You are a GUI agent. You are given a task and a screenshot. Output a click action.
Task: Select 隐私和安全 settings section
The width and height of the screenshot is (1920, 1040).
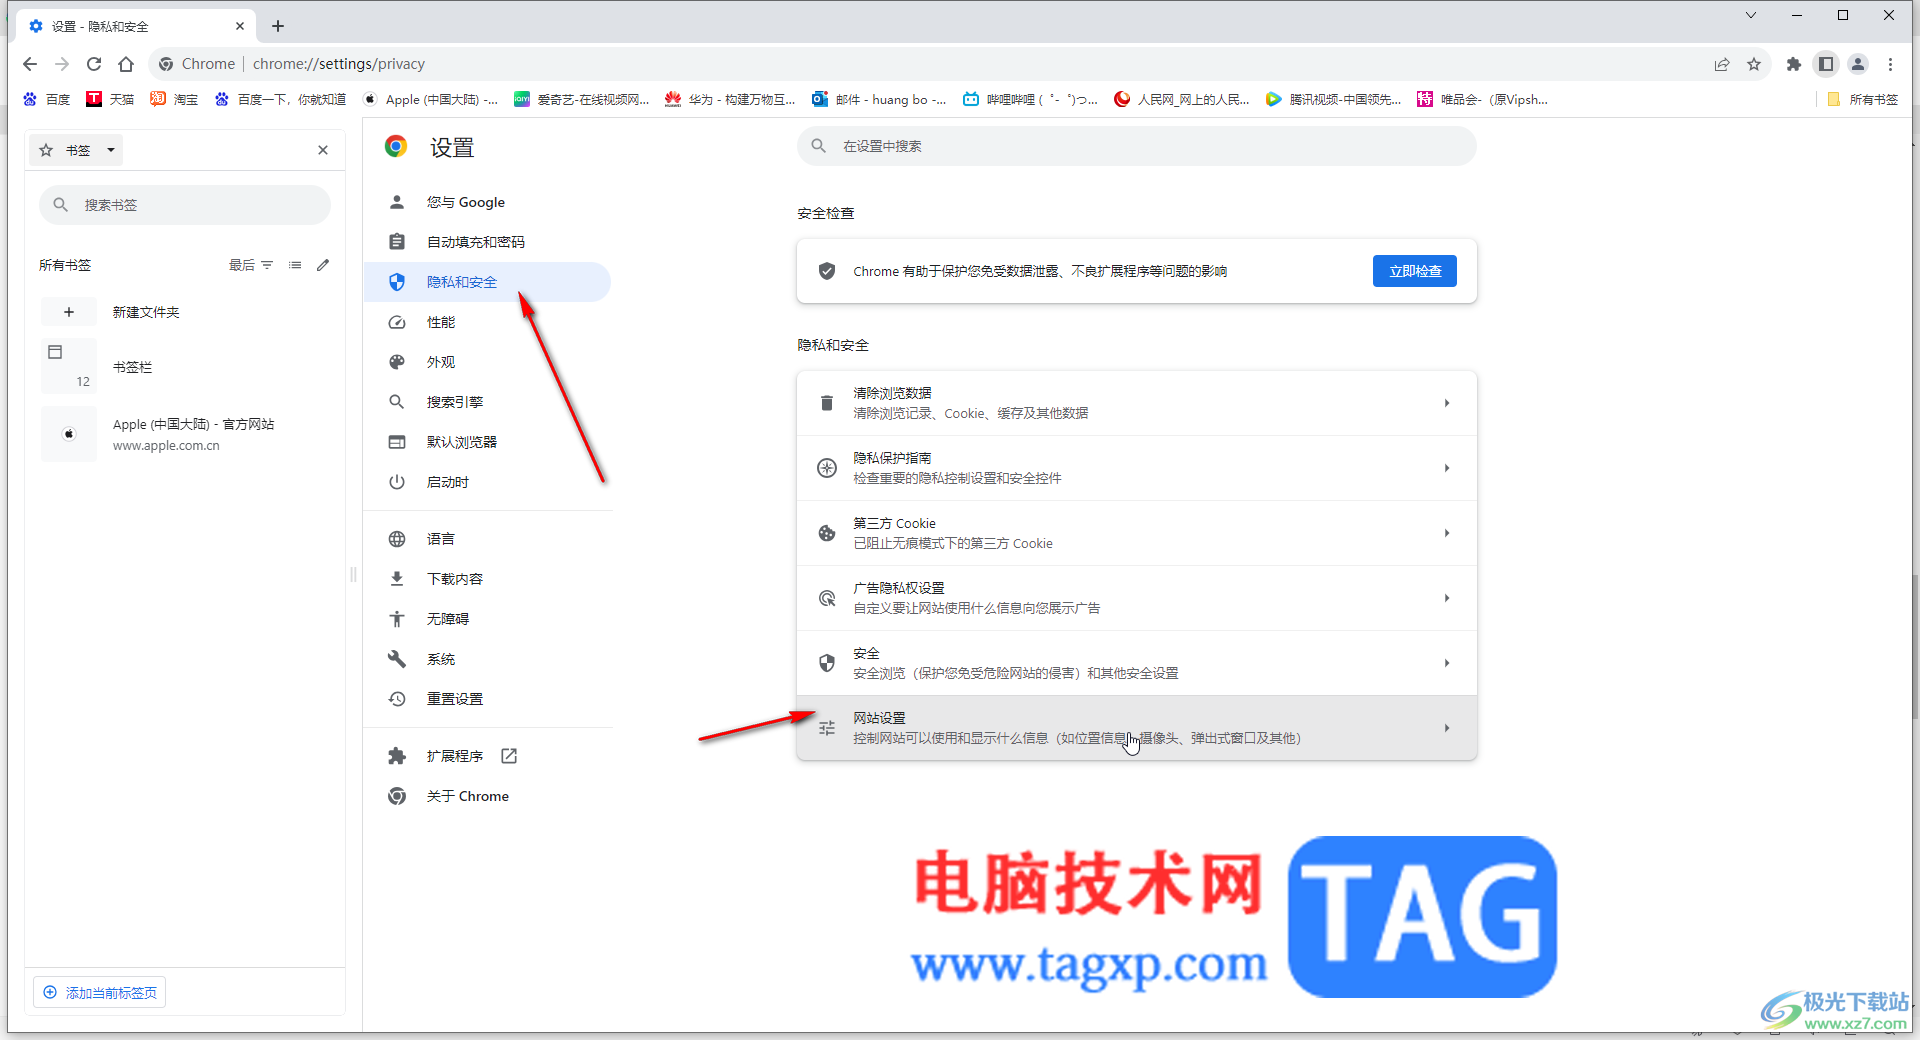coord(487,282)
